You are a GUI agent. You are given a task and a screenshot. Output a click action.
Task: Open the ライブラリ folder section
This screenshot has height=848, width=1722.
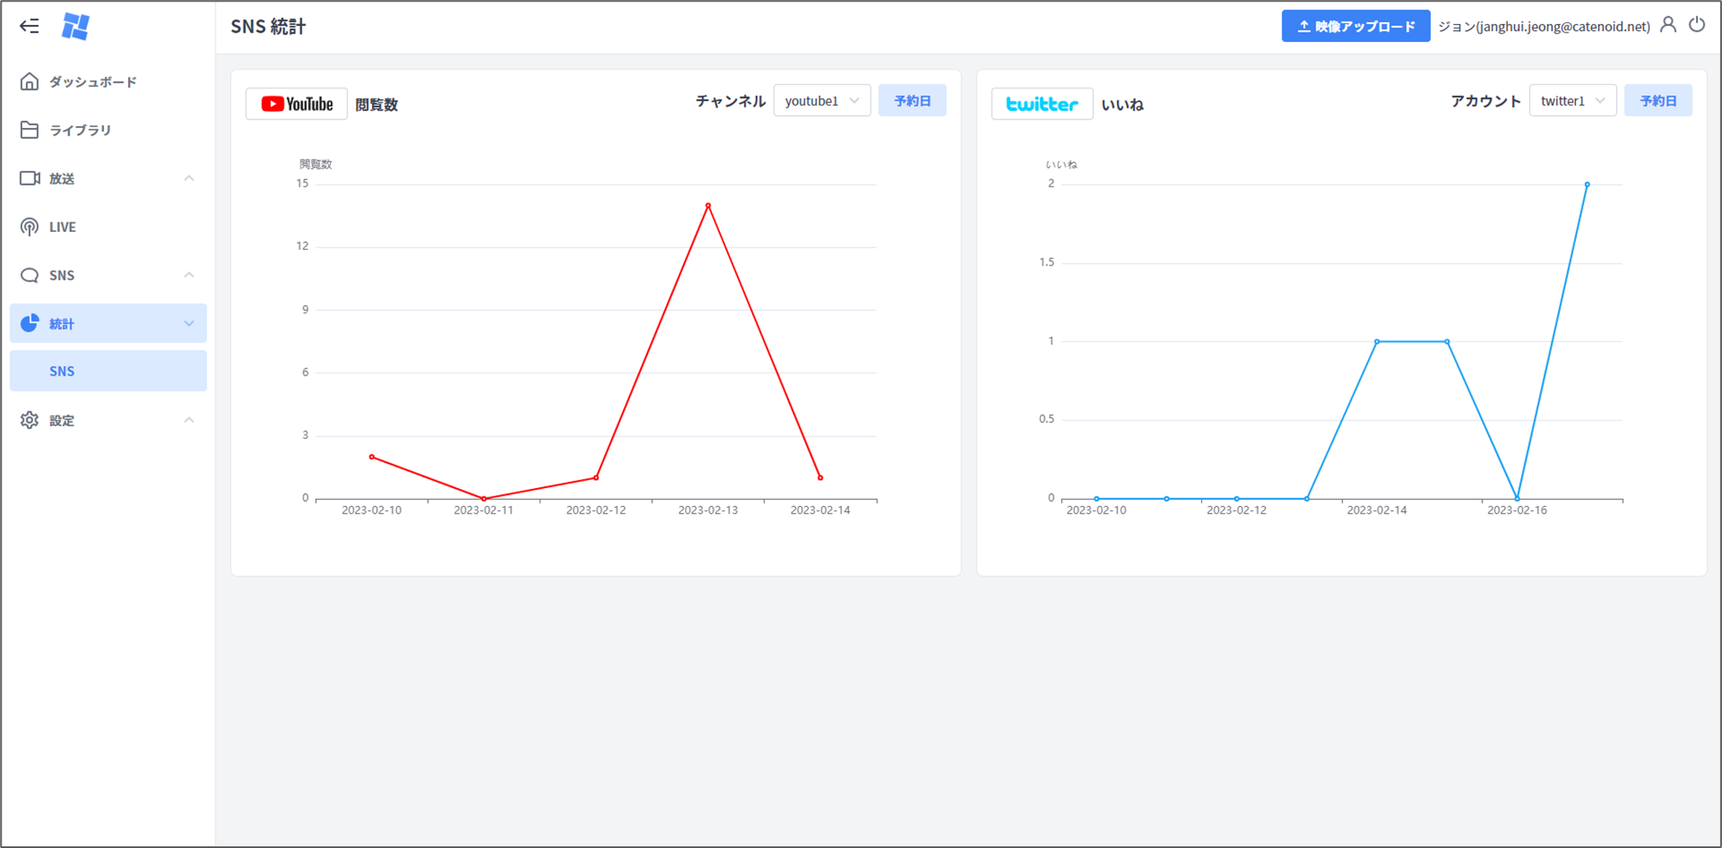tap(80, 130)
